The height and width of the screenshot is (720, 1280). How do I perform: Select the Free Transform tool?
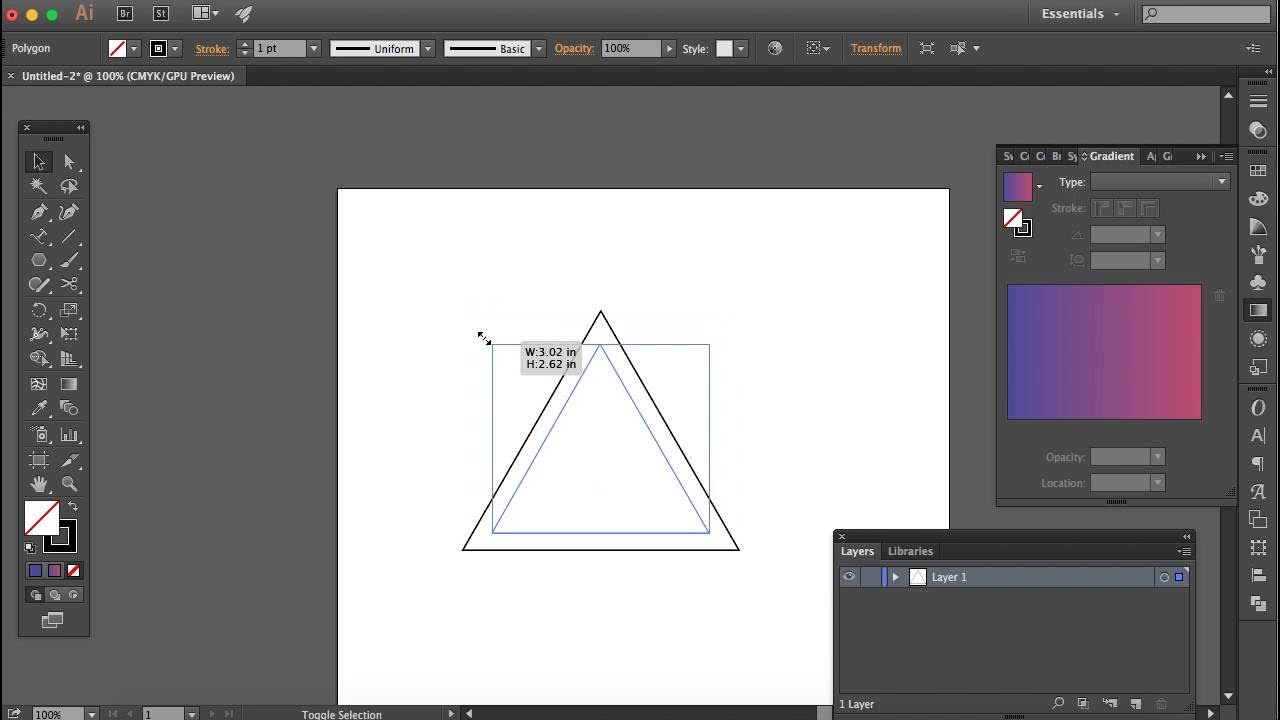coord(69,334)
